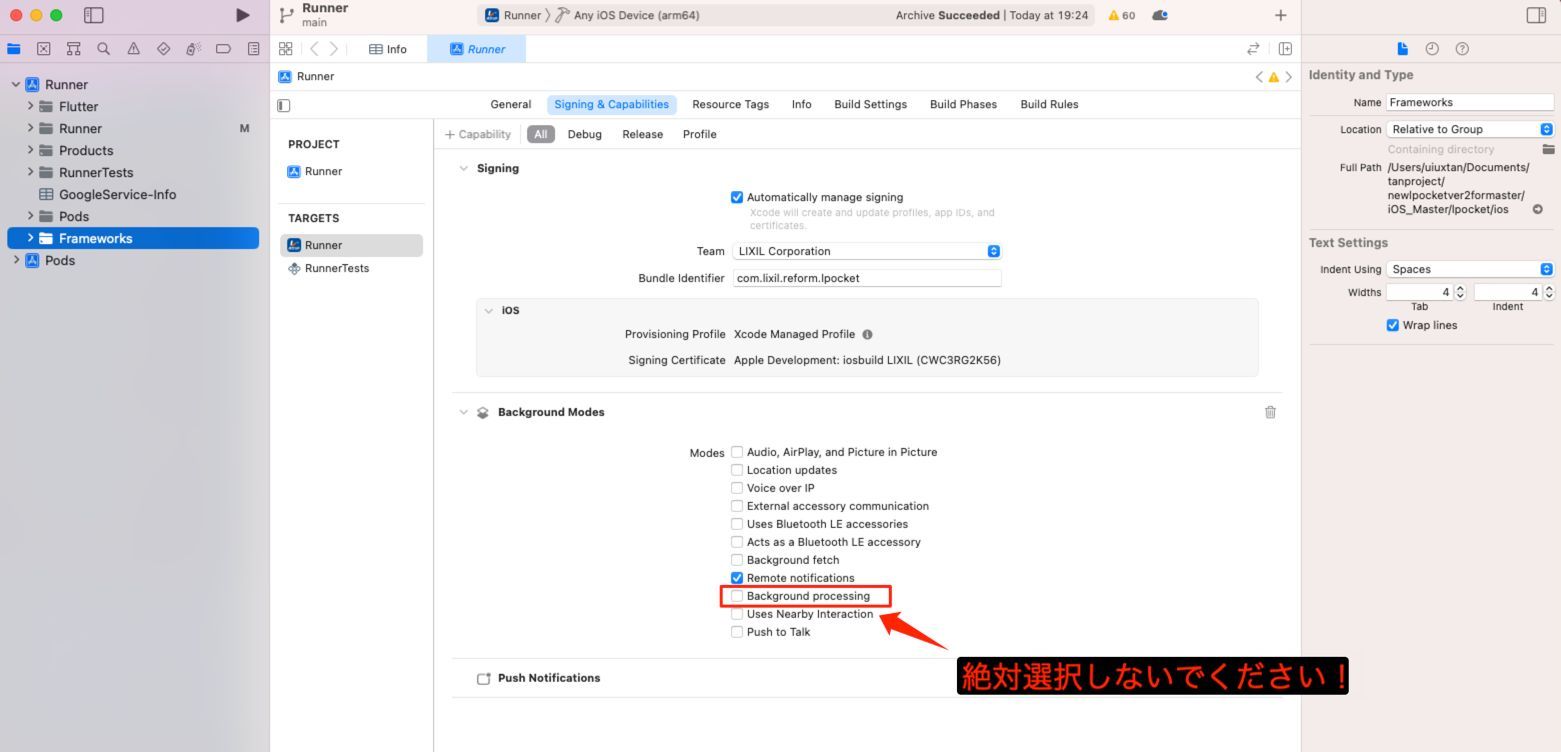Go back in editor history

pyautogui.click(x=313, y=49)
